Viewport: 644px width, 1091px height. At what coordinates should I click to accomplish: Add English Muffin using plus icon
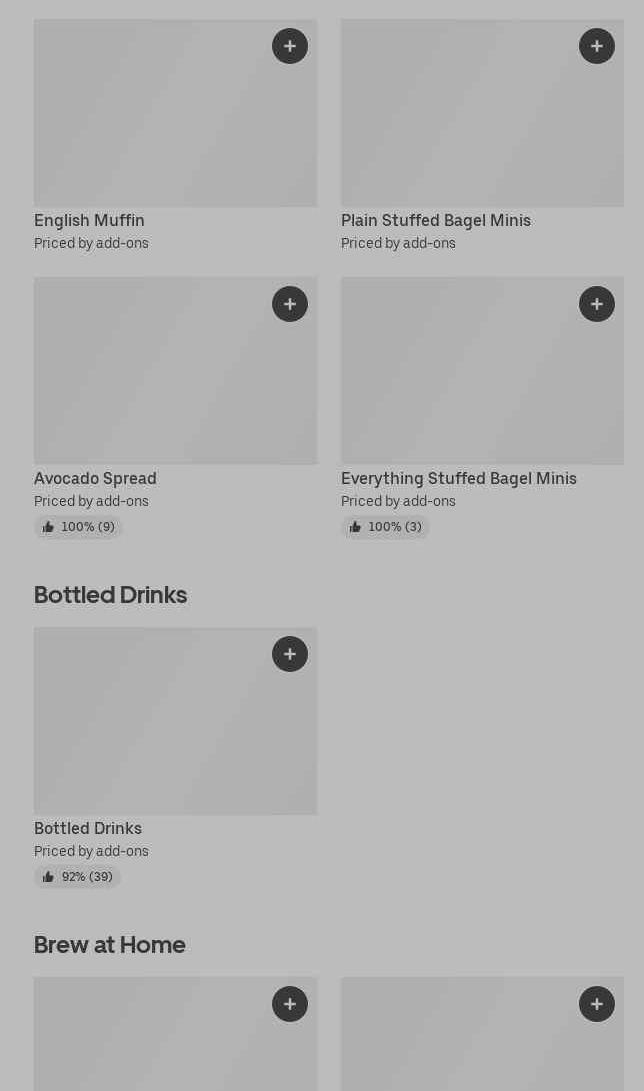(290, 46)
